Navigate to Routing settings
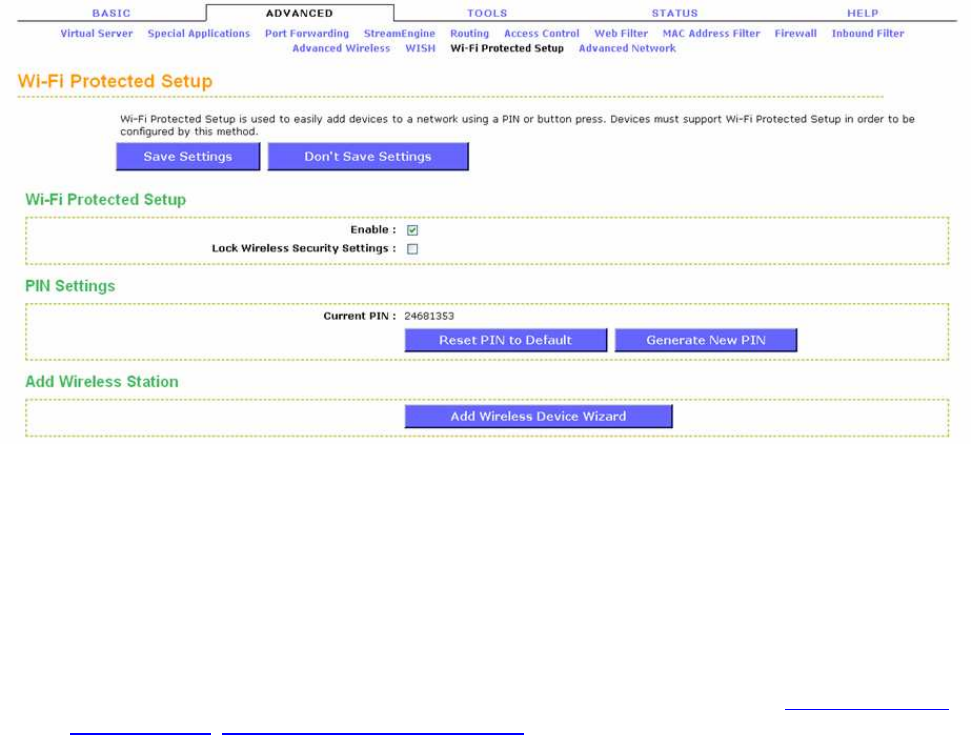Screen dimensions: 971x735 point(469,33)
